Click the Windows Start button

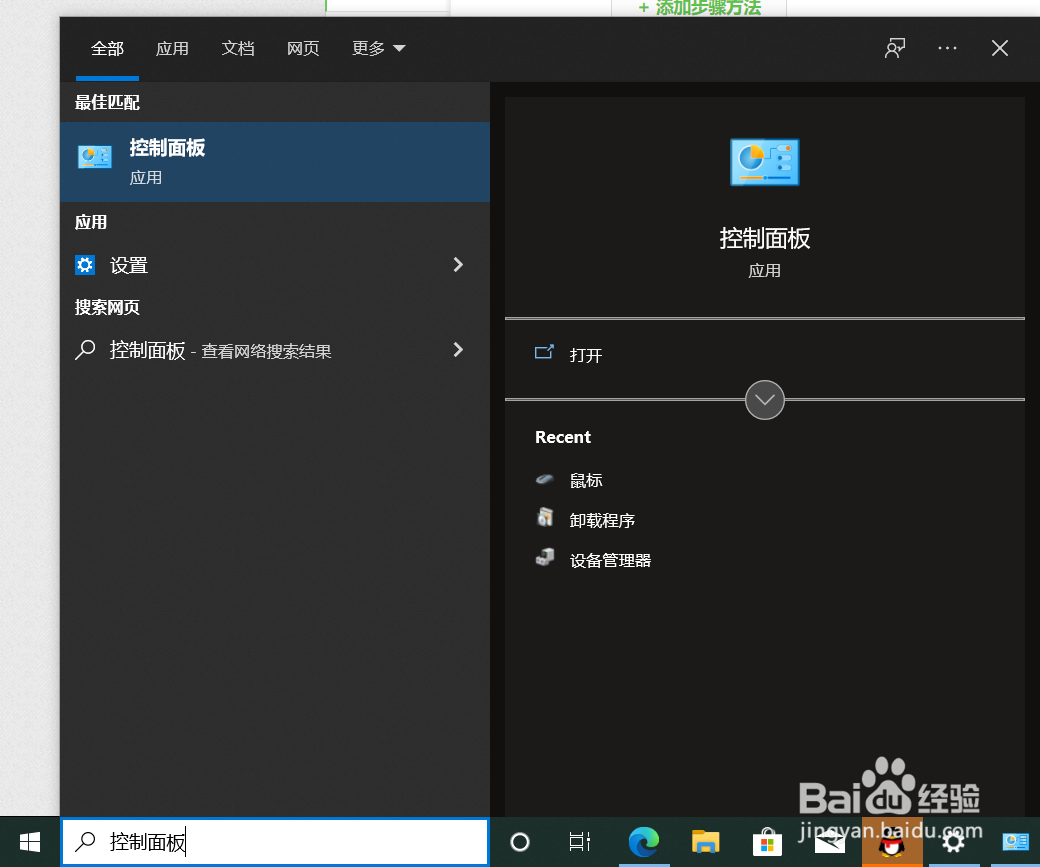point(30,842)
